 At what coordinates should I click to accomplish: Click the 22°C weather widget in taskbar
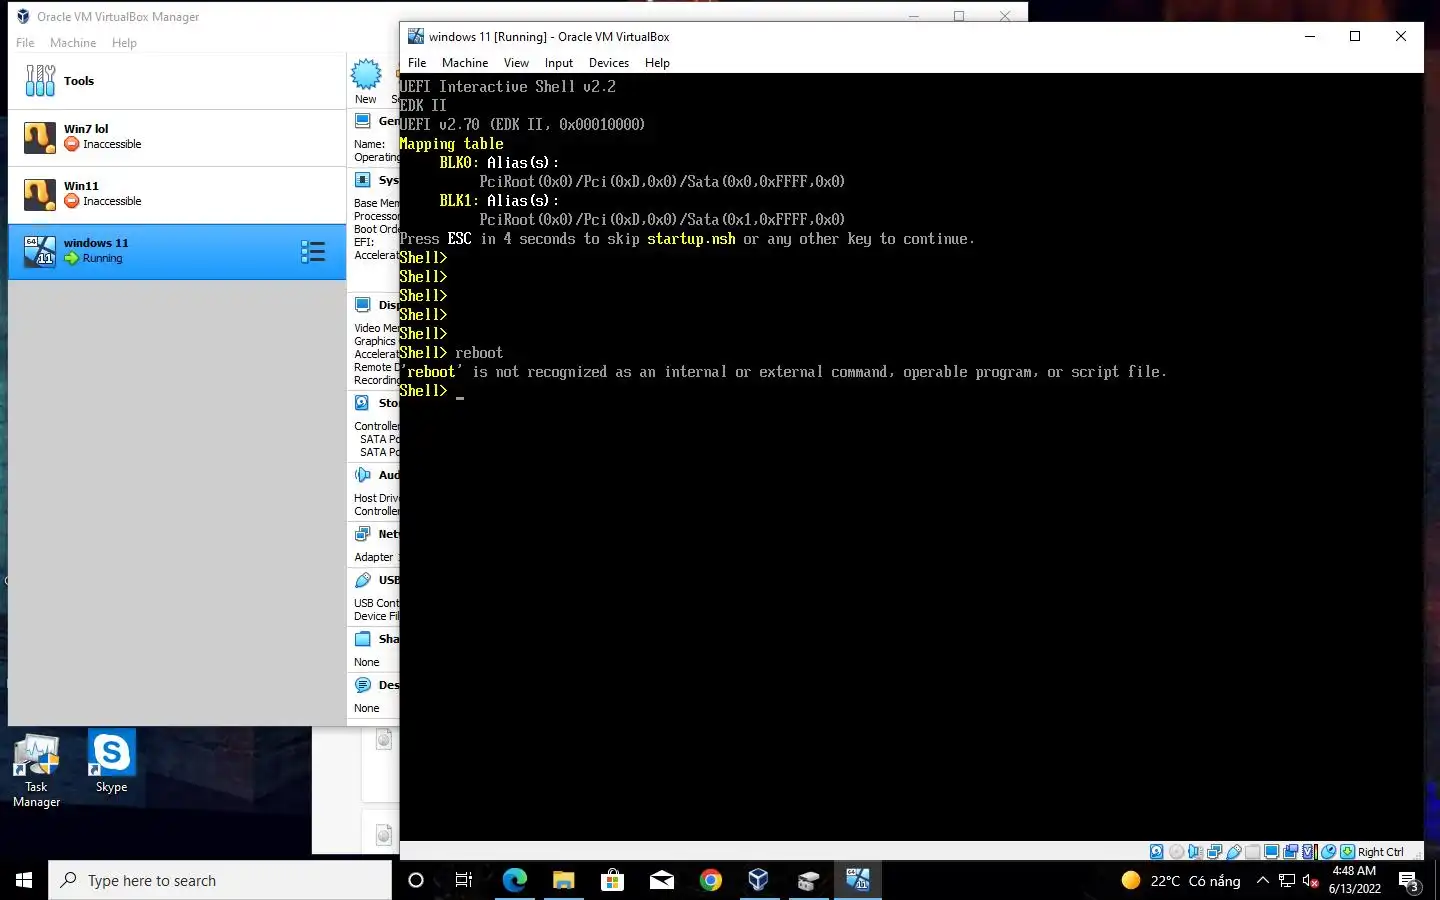pos(1180,880)
